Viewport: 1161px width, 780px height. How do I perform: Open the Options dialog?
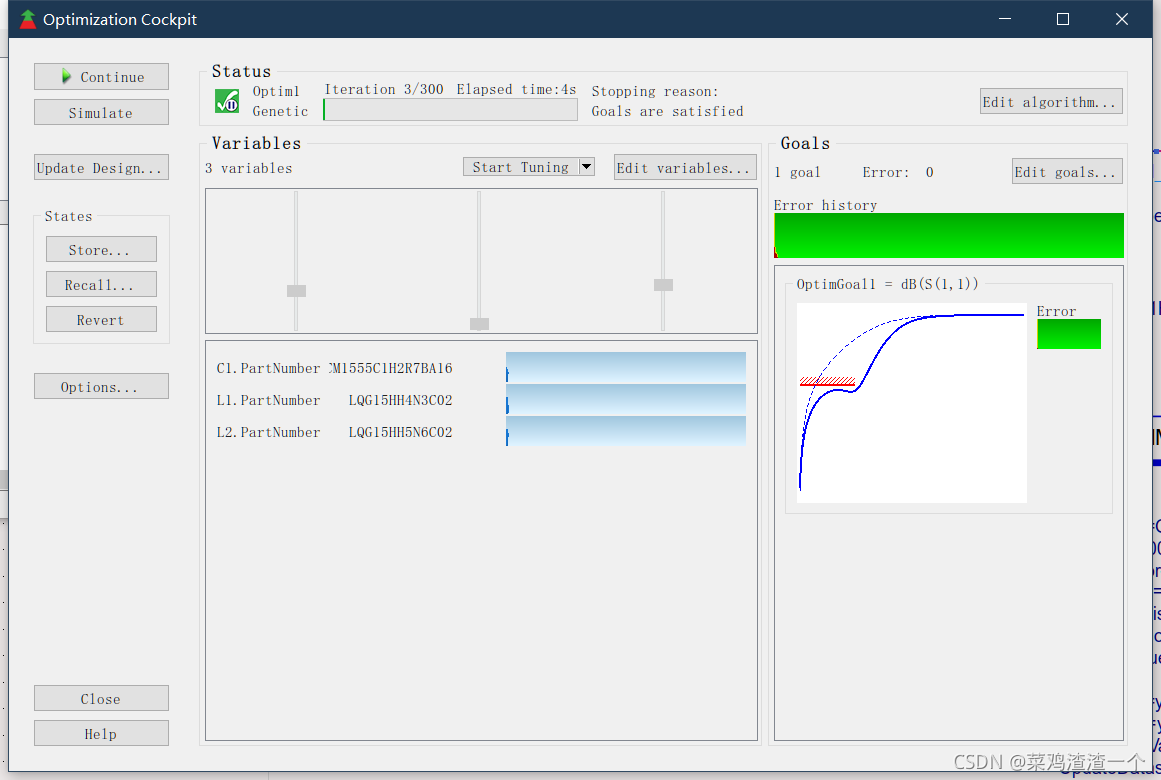pyautogui.click(x=101, y=387)
